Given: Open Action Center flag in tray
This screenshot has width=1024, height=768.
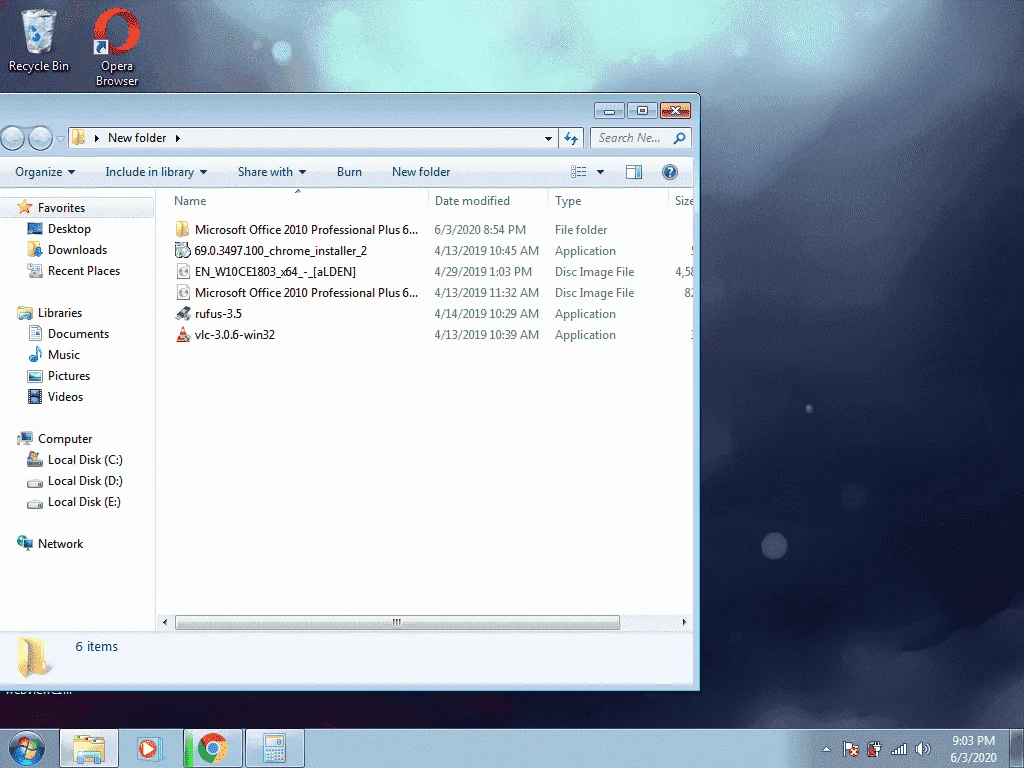Looking at the screenshot, I should 850,749.
